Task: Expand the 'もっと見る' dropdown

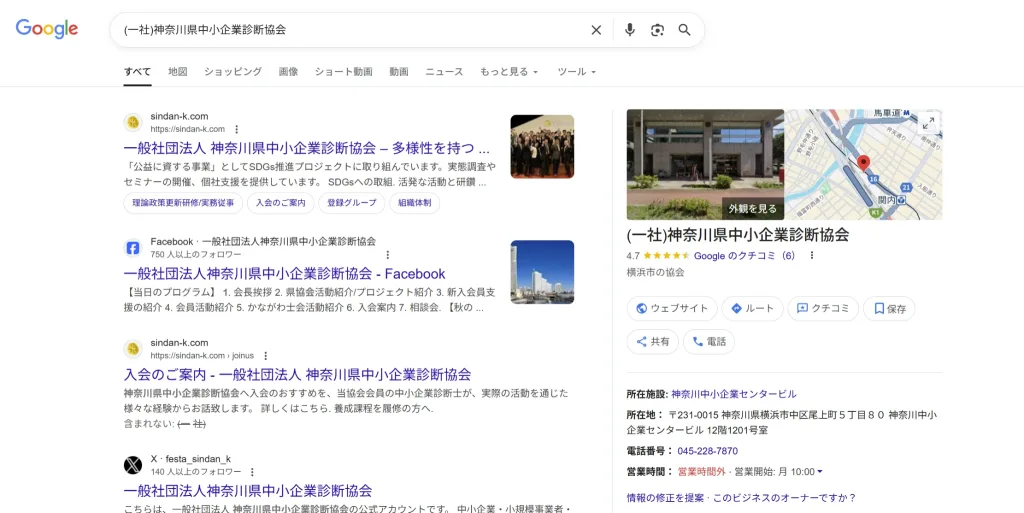Action: pos(509,72)
